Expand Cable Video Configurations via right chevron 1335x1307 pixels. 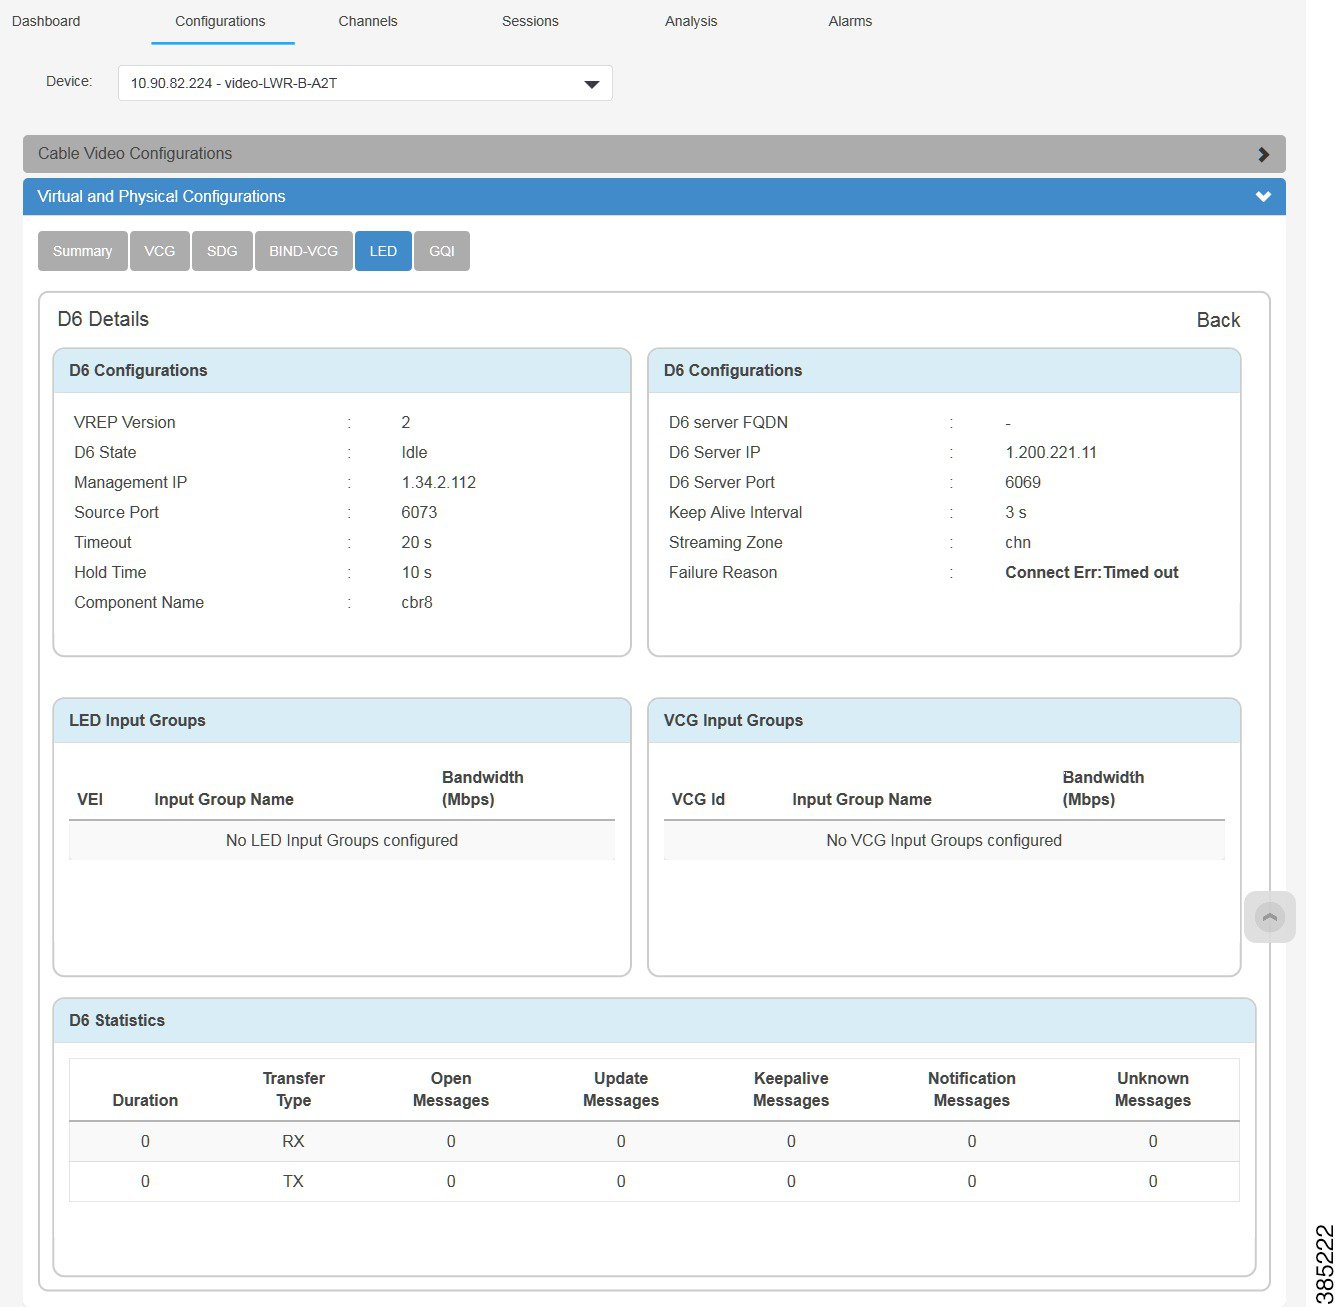[1263, 153]
